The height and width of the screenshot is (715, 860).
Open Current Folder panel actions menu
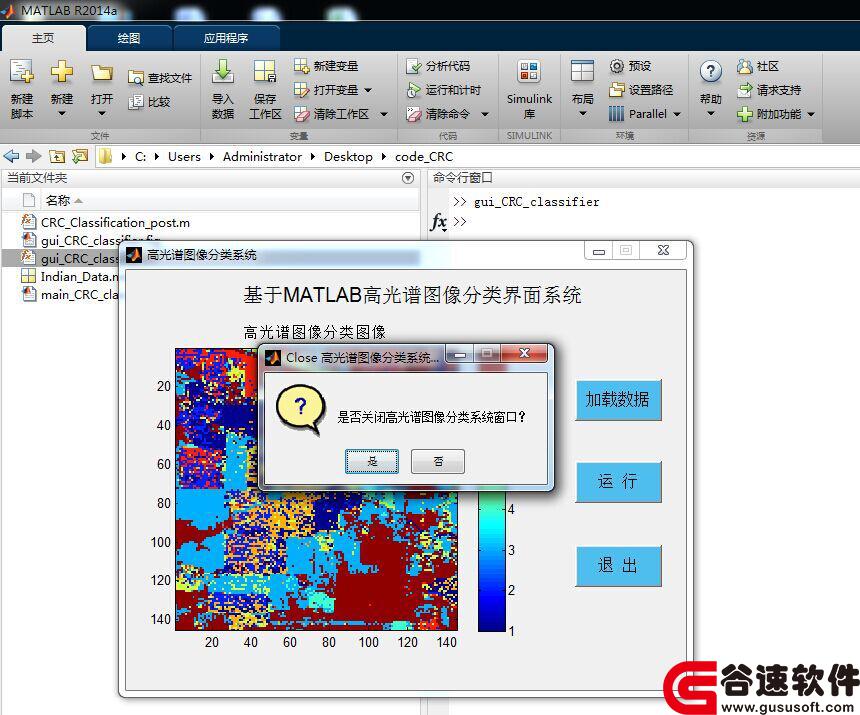coord(408,178)
